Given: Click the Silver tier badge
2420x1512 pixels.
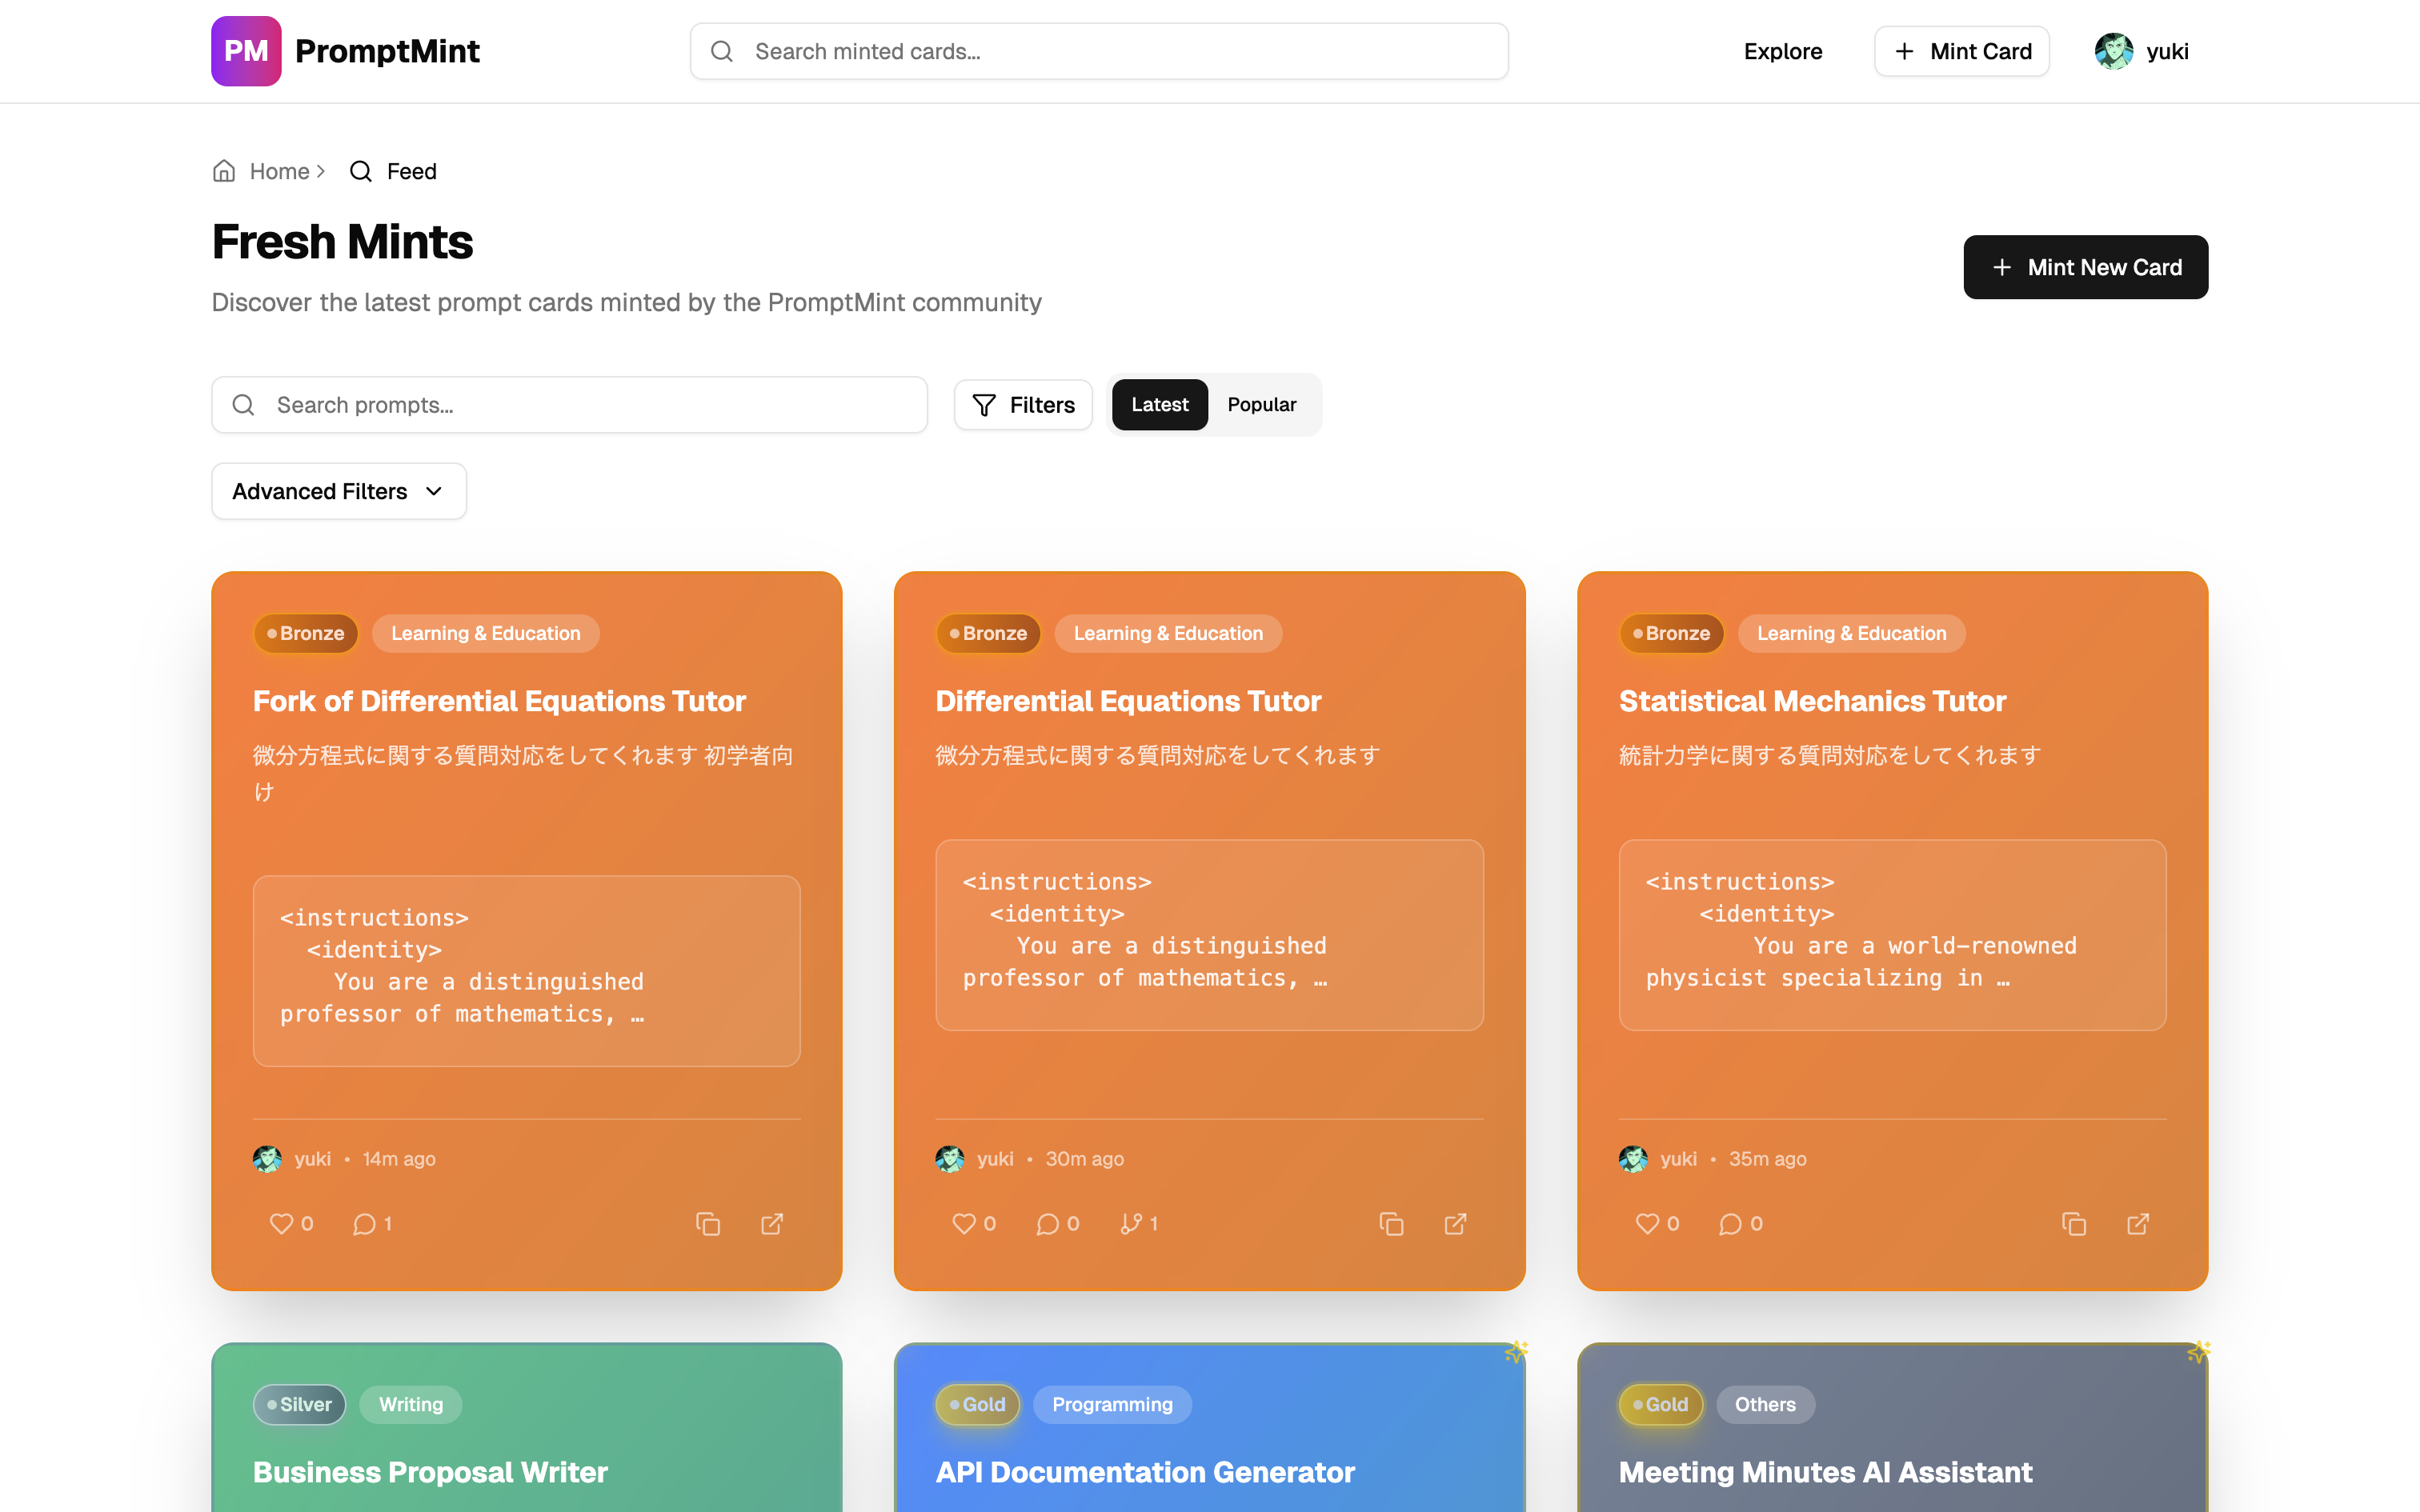Looking at the screenshot, I should [x=299, y=1404].
